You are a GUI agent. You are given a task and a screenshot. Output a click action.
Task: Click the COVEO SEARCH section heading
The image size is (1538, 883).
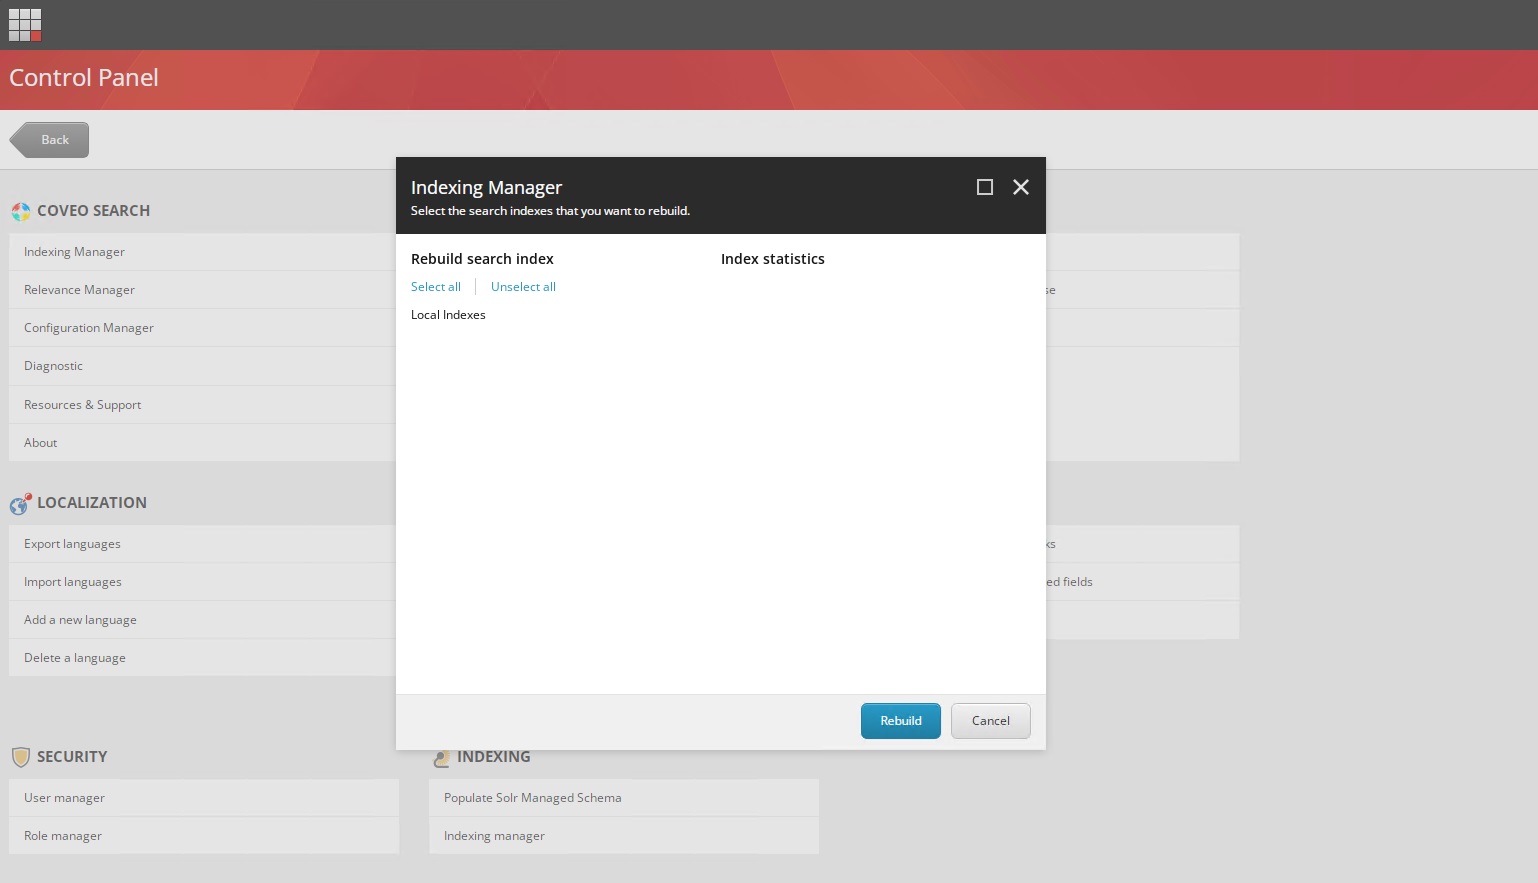pyautogui.click(x=93, y=211)
